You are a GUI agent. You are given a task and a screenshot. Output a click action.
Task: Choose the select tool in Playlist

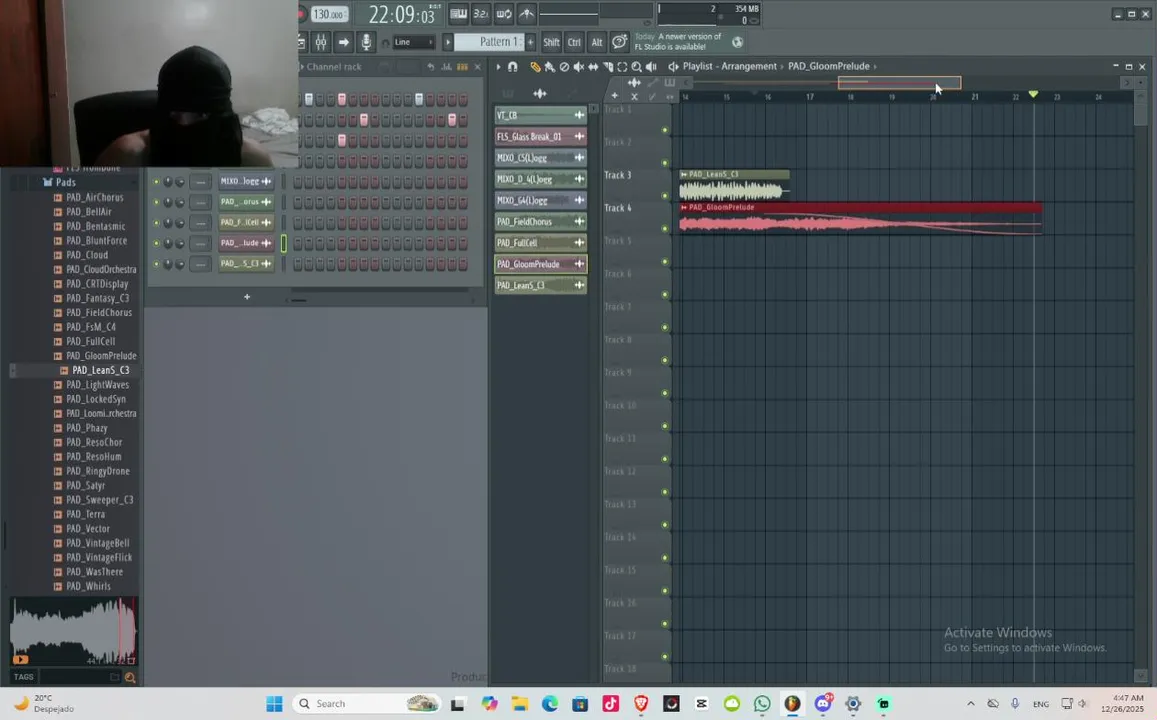(622, 66)
